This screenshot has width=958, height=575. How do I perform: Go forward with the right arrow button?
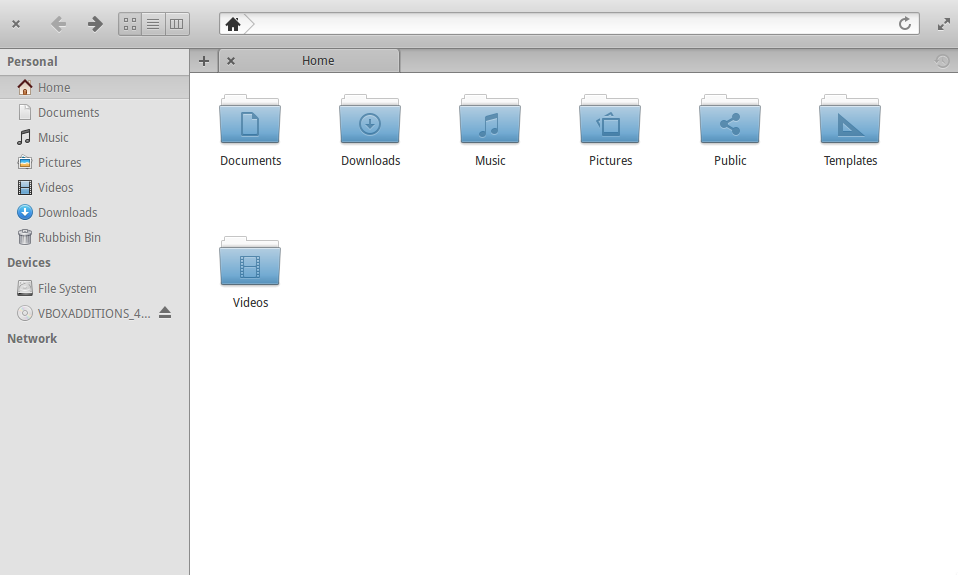95,24
